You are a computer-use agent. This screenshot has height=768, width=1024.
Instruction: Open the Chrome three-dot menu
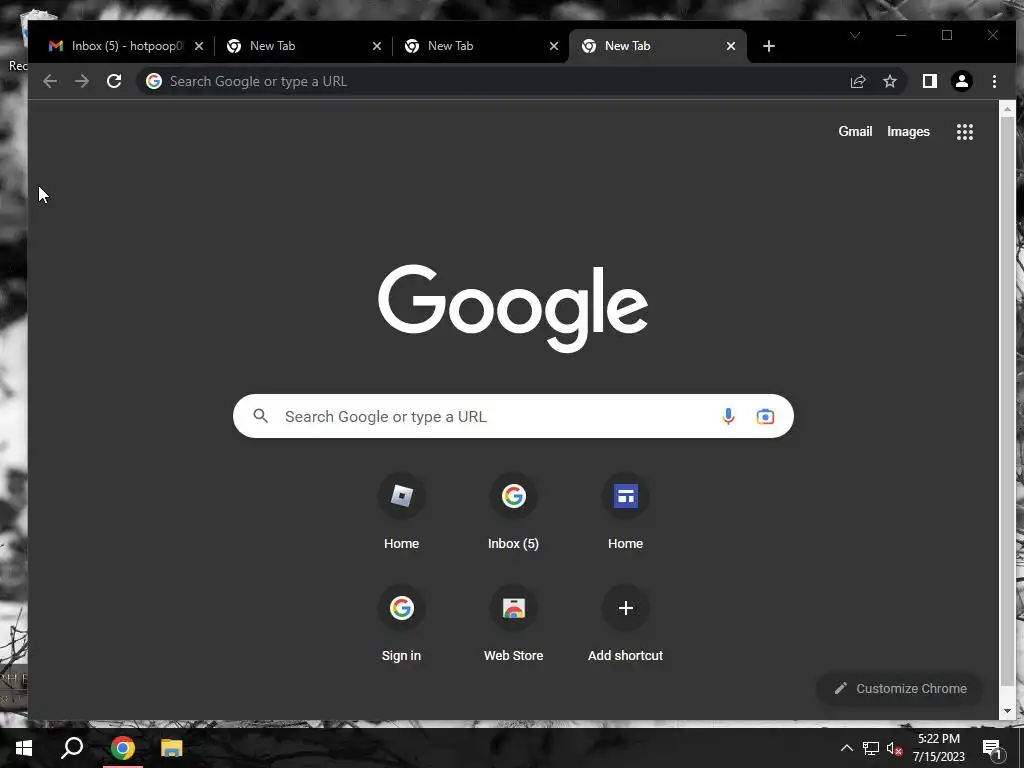[x=994, y=81]
